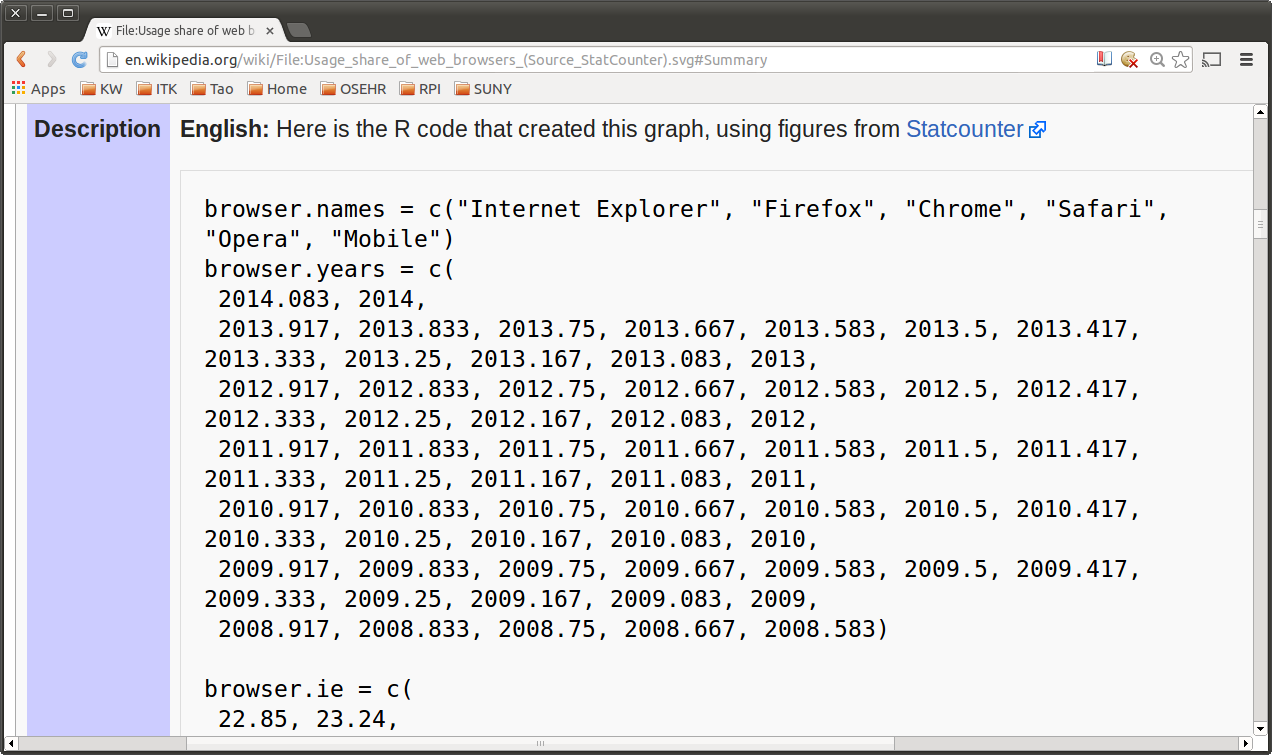Click the value 2011.75 in the code
Screen dimensions: 1272x755
pos(547,449)
